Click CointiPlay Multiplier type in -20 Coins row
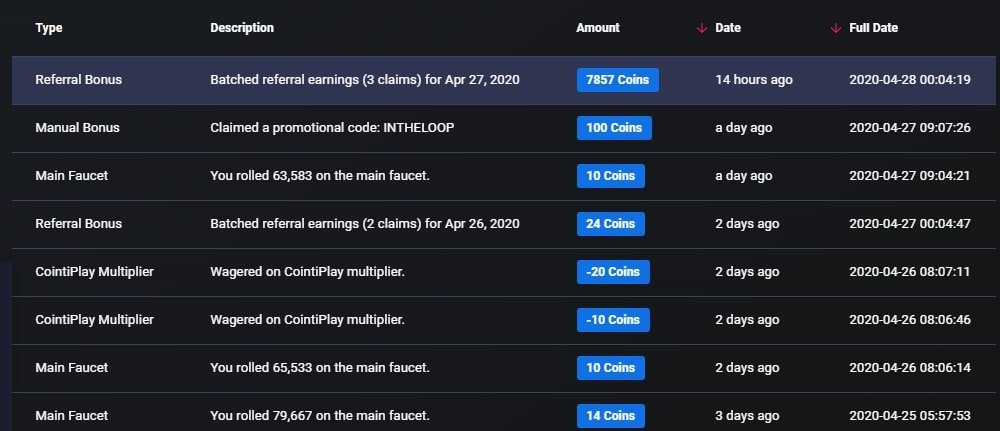1000x431 pixels. coord(94,272)
